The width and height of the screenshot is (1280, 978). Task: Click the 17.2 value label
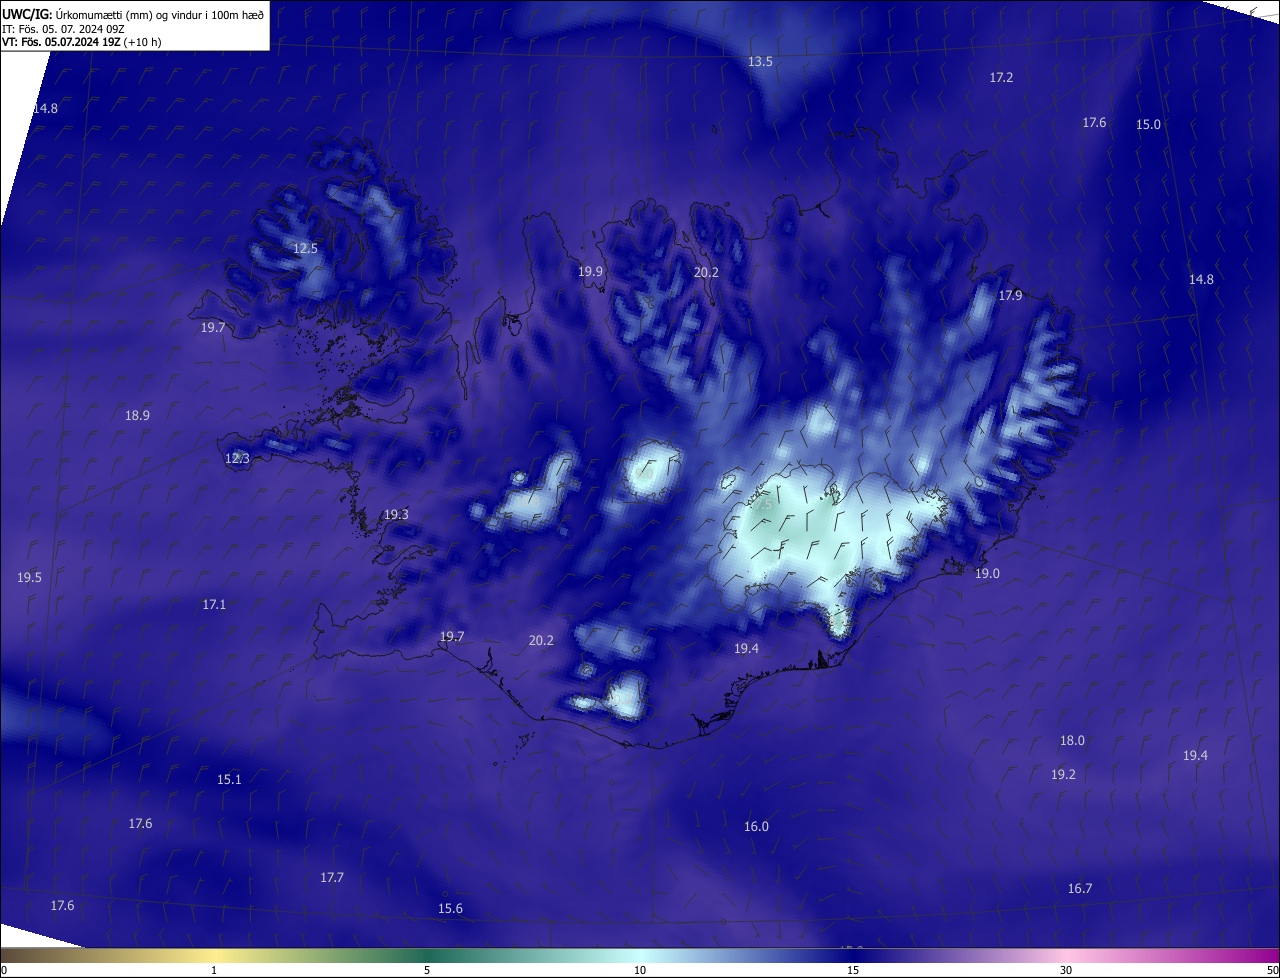1001,78
